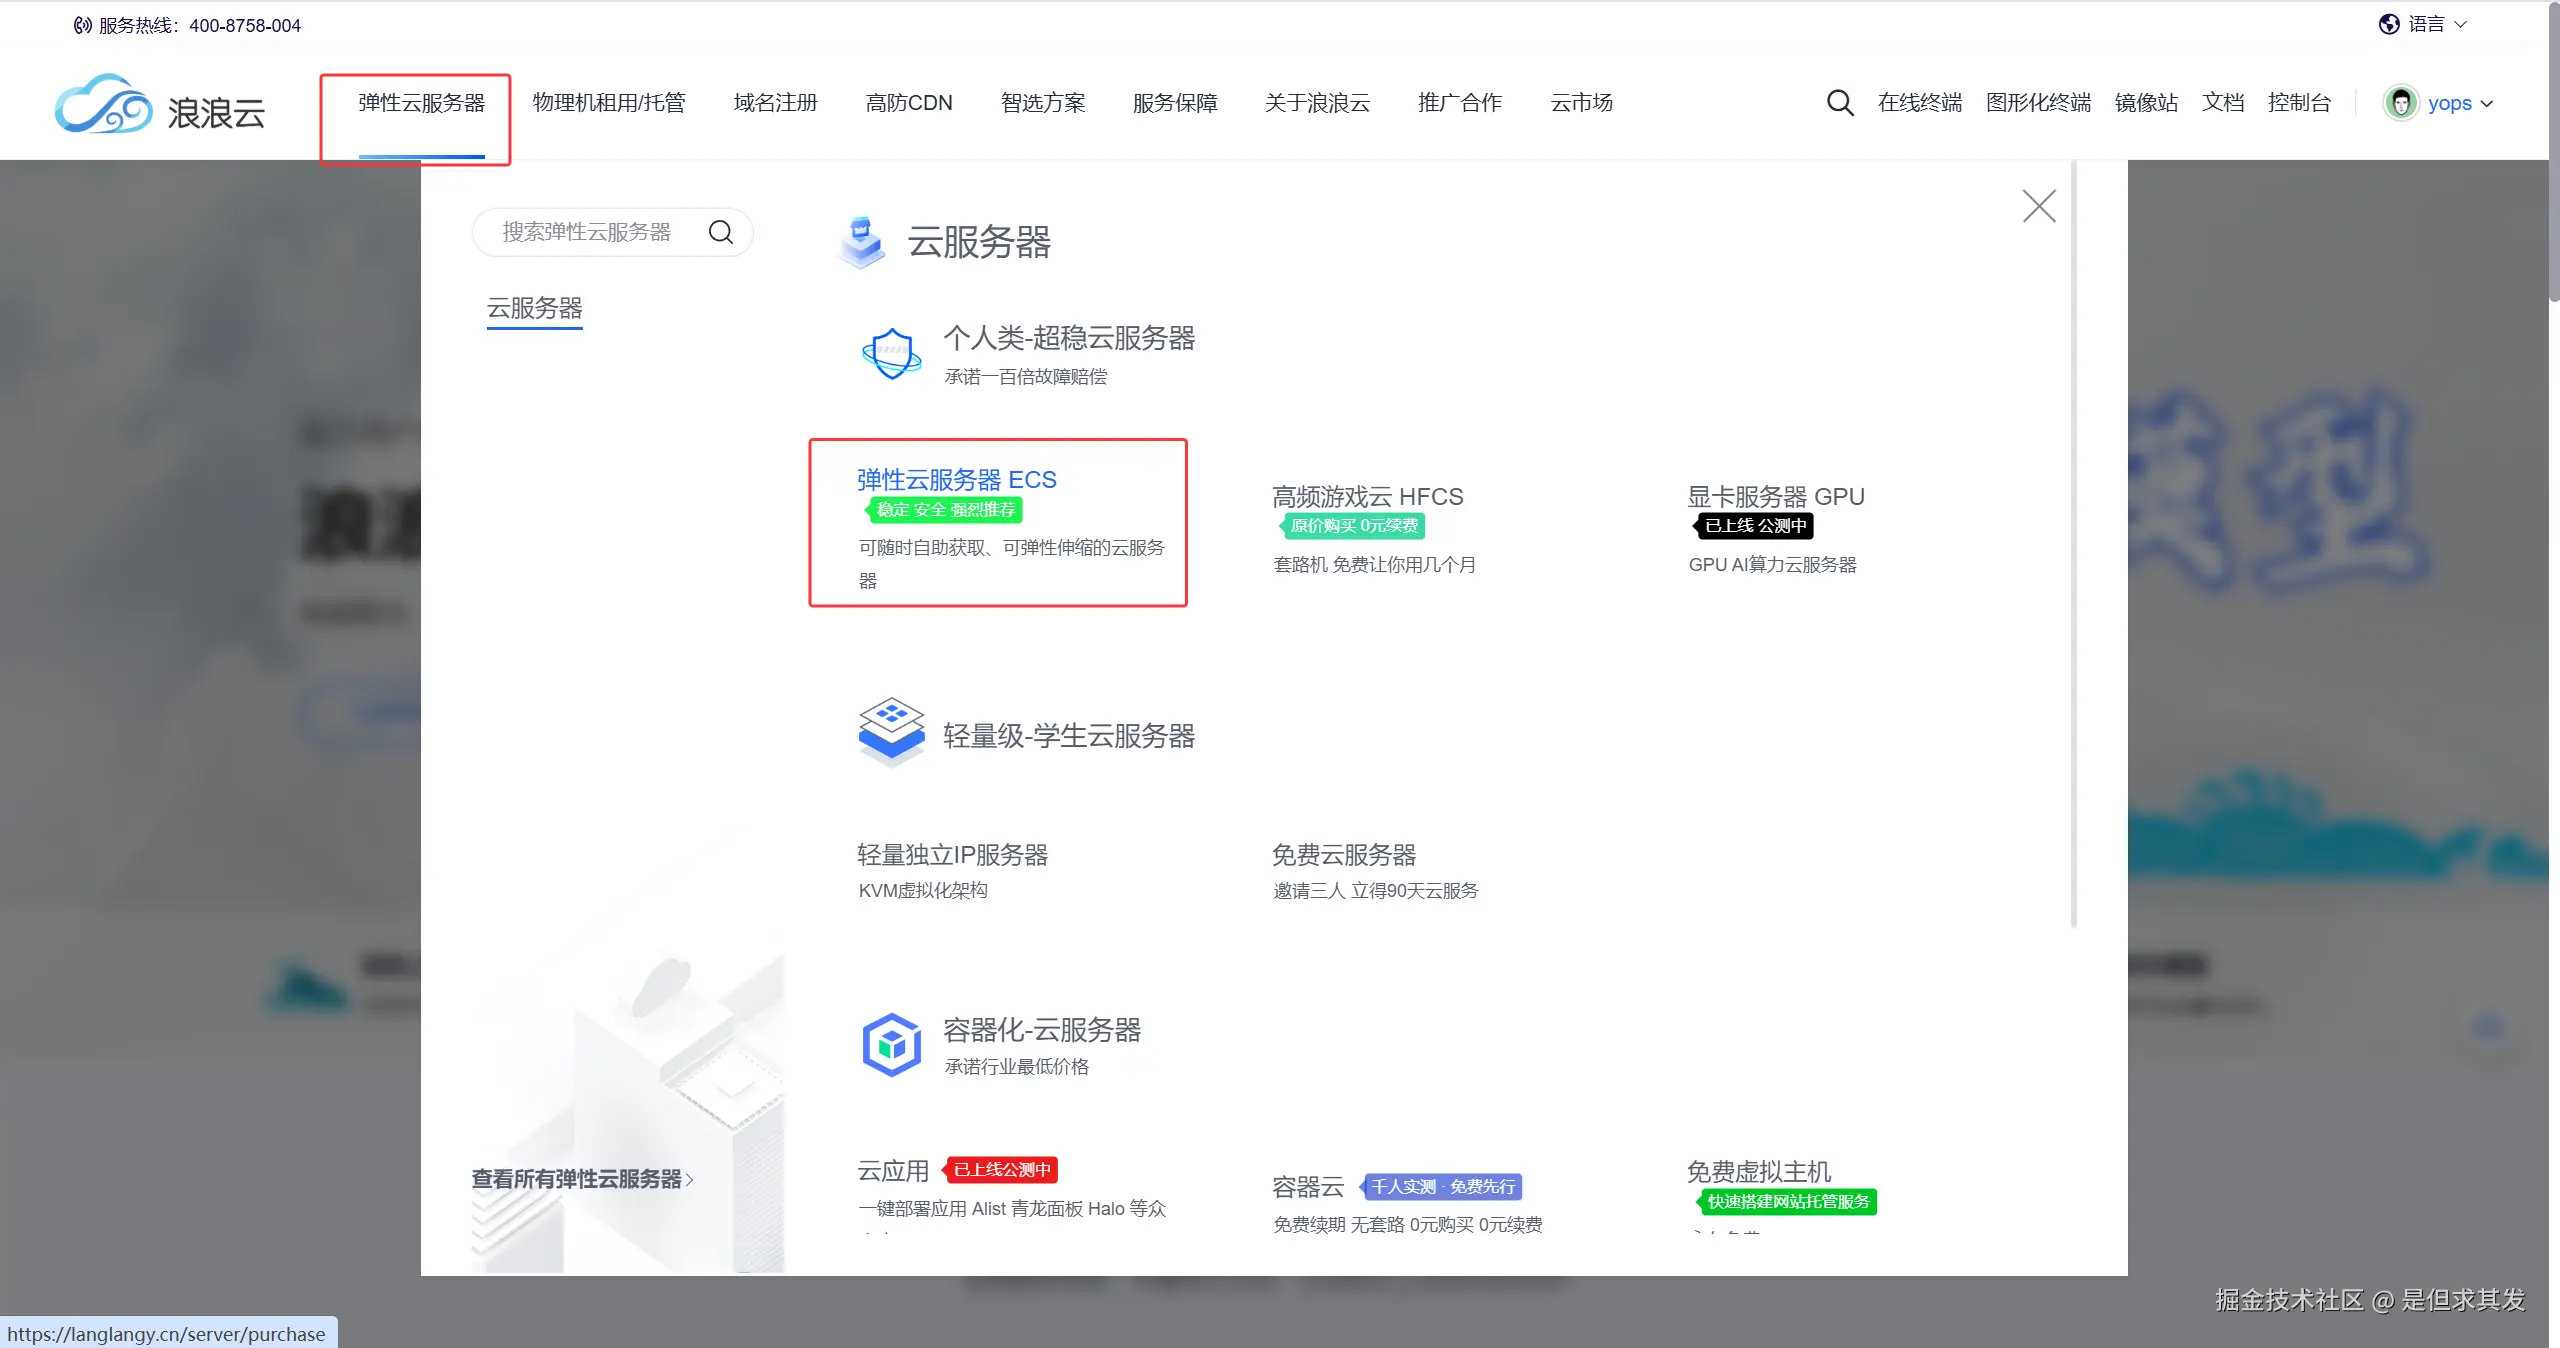Open the 文档 link
Viewport: 2560px width, 1348px height.
(x=2223, y=102)
